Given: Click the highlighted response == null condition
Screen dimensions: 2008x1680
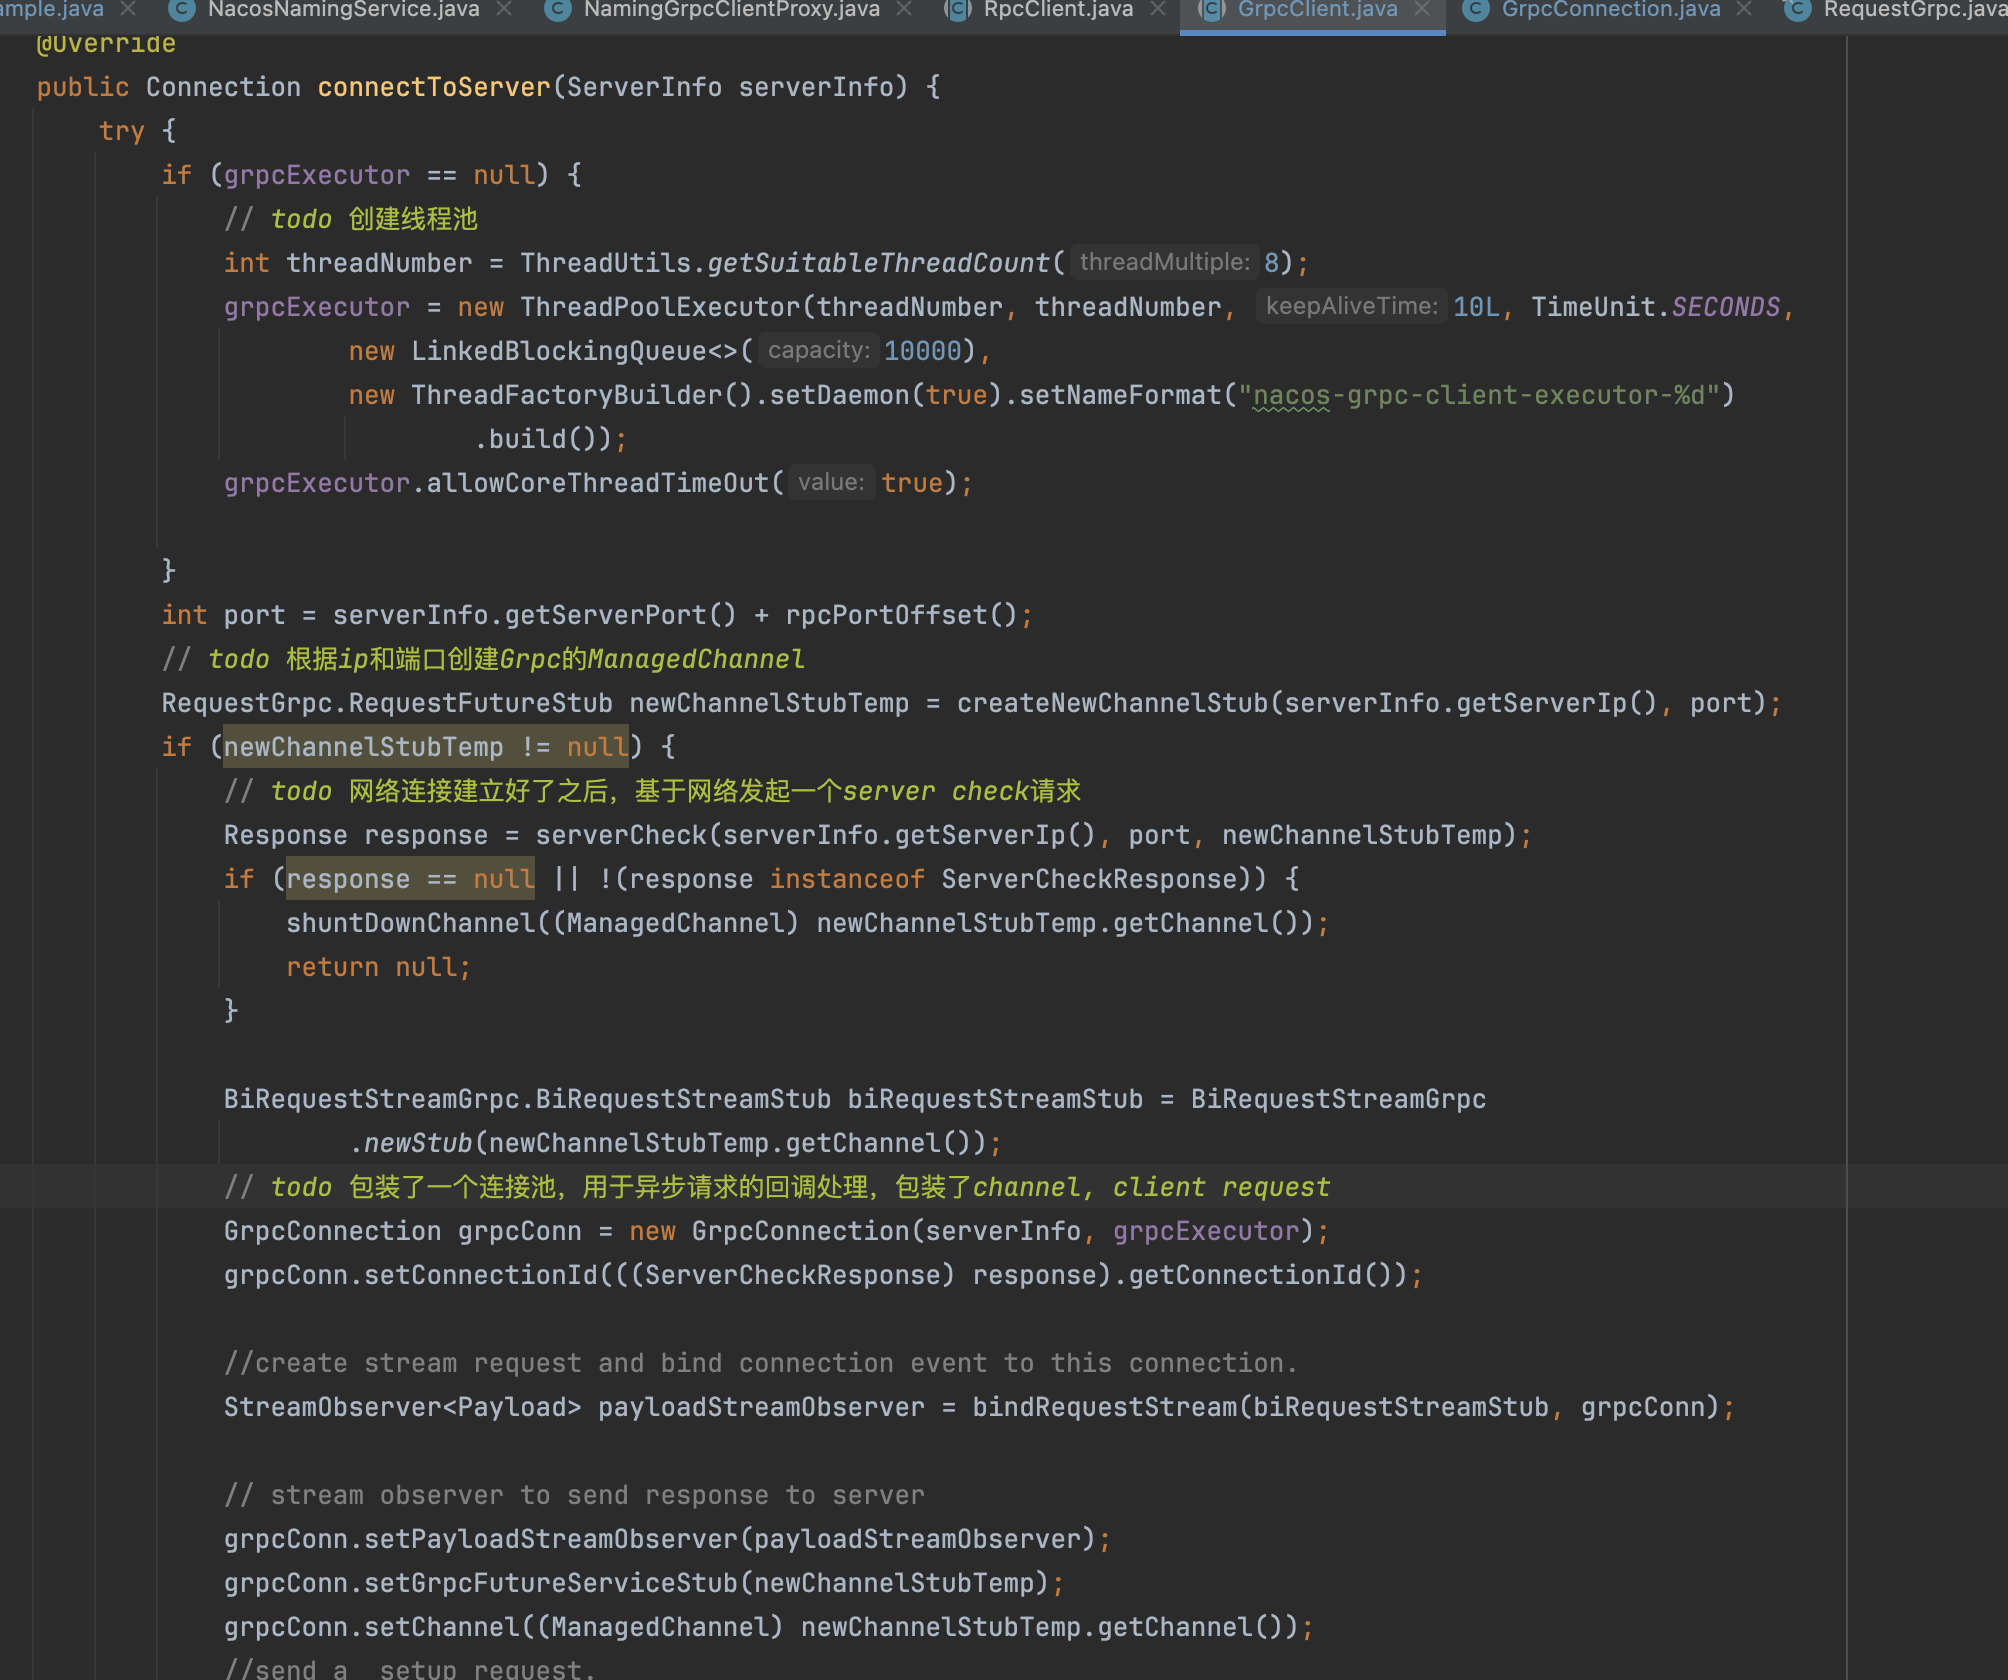Looking at the screenshot, I should [x=410, y=879].
